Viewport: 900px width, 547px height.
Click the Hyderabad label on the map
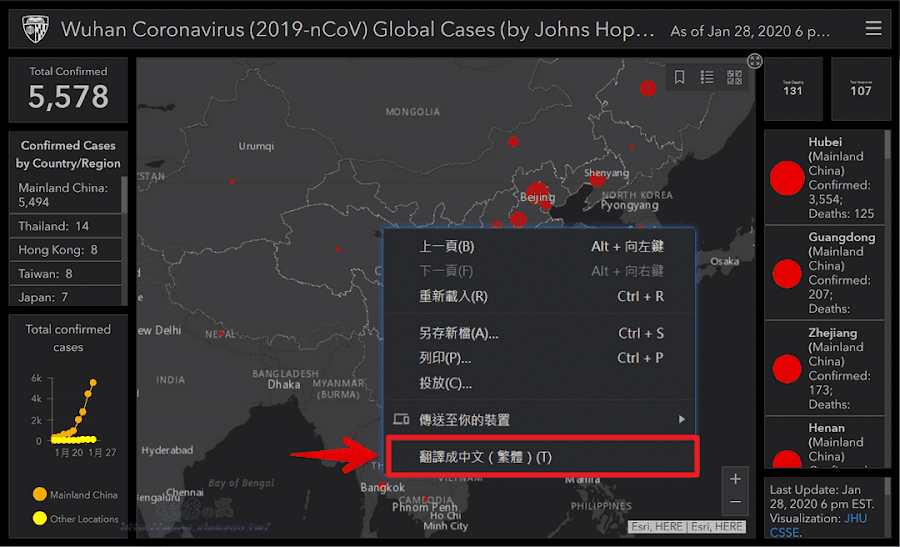pyautogui.click(x=167, y=450)
